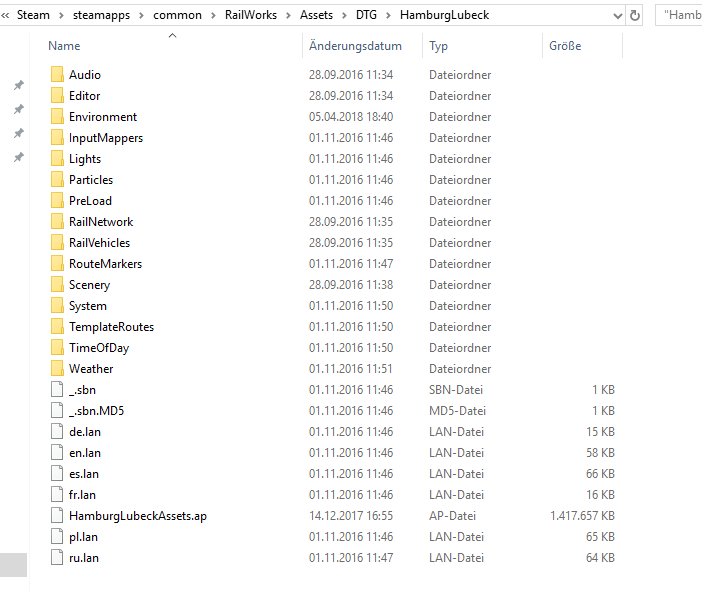Click the Environment folder icon
702x591 pixels.
point(57,116)
